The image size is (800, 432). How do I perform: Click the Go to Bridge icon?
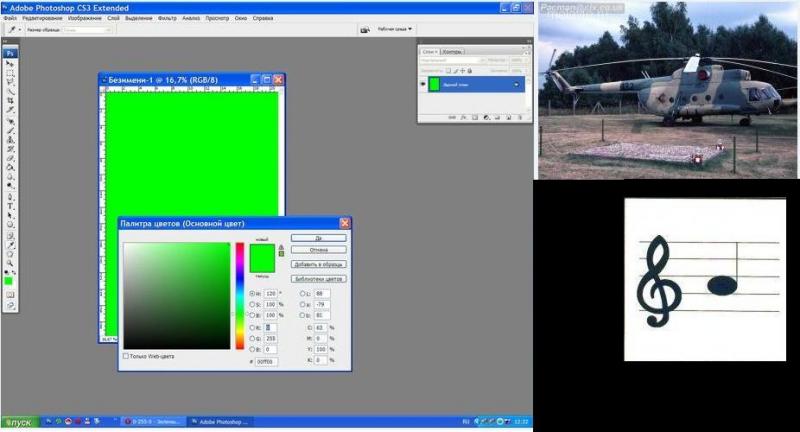coord(362,30)
